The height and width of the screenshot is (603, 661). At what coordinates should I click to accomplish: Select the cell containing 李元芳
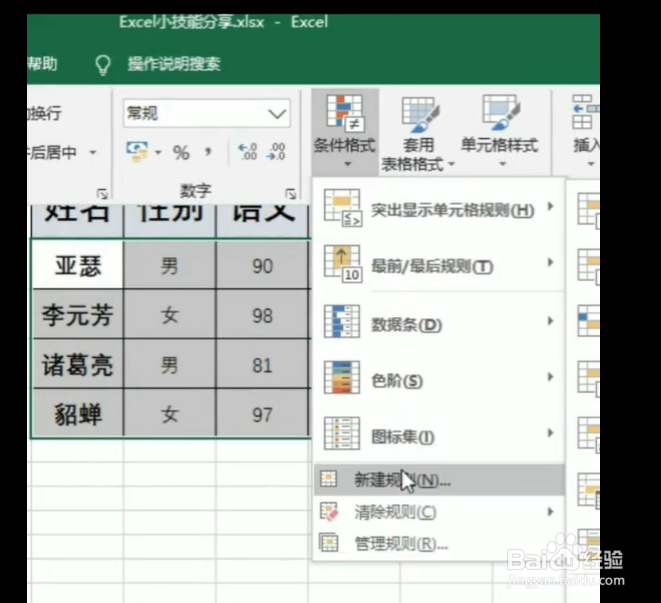pos(78,315)
